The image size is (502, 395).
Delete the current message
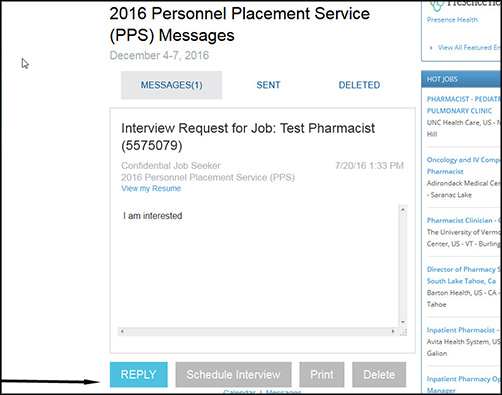[379, 374]
